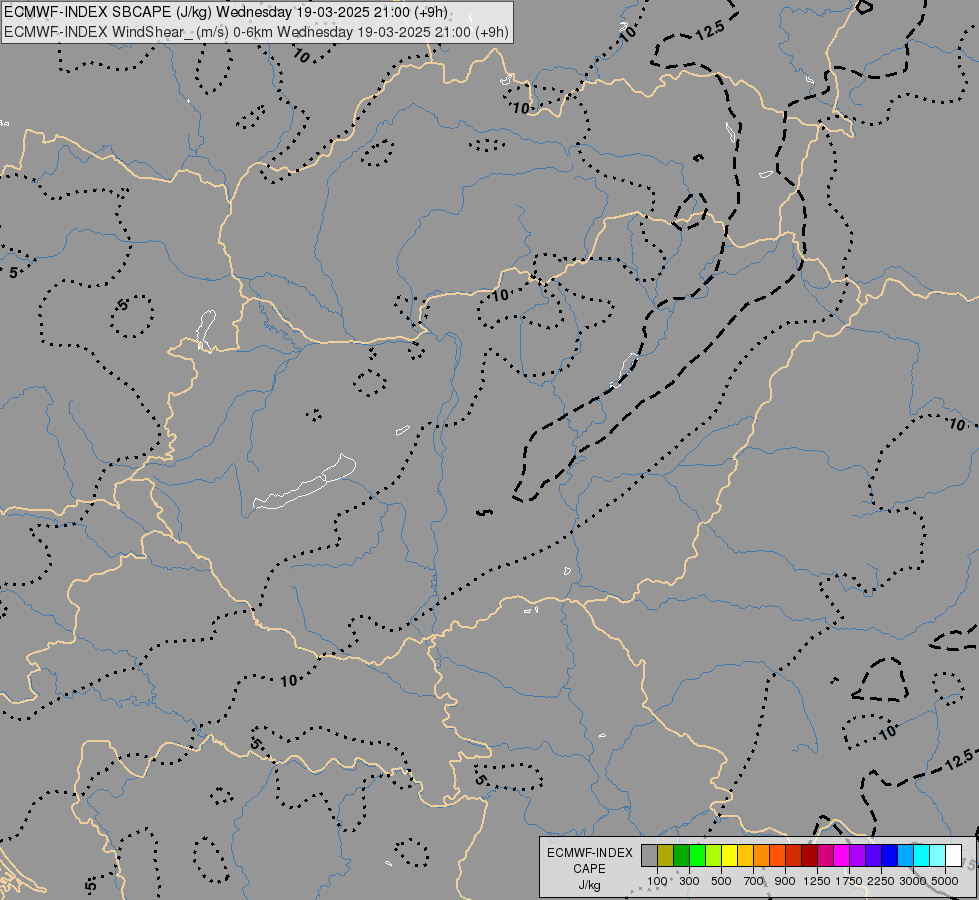Pick the brick red swatch right of 900
Image resolution: width=979 pixels, height=900 pixels.
coord(794,855)
